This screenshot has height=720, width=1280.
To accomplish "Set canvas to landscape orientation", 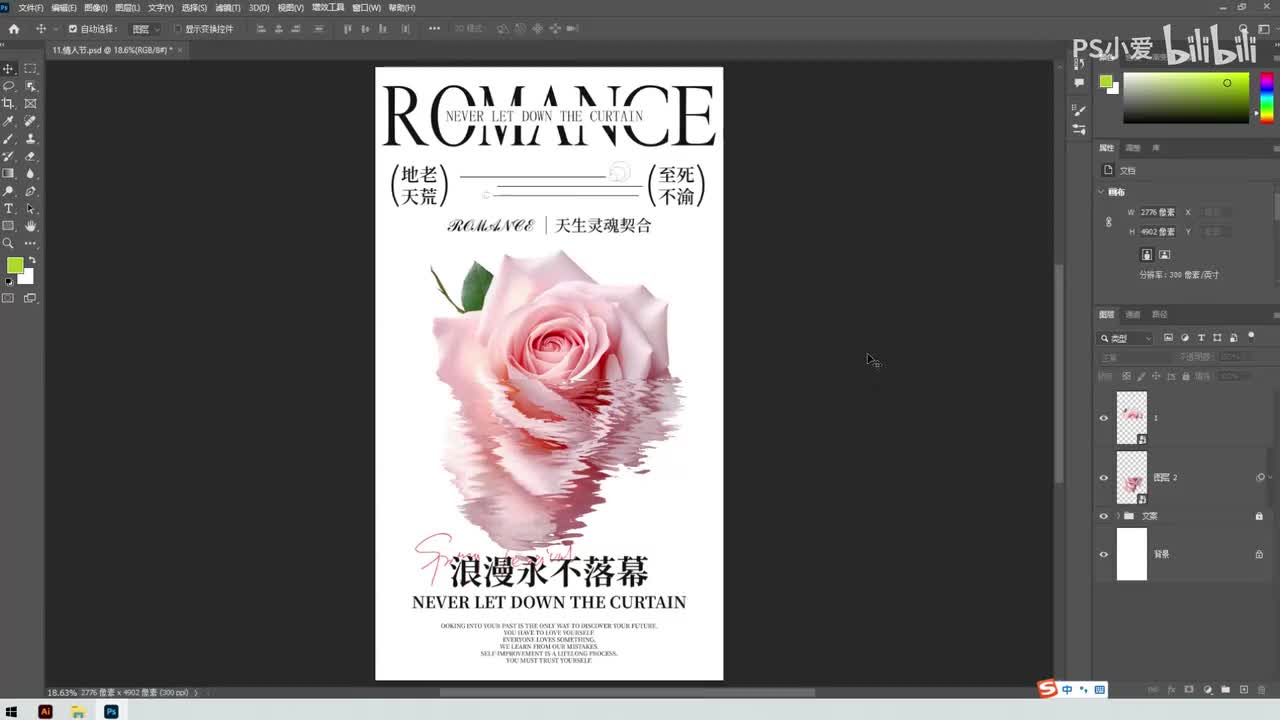I will pyautogui.click(x=1164, y=255).
